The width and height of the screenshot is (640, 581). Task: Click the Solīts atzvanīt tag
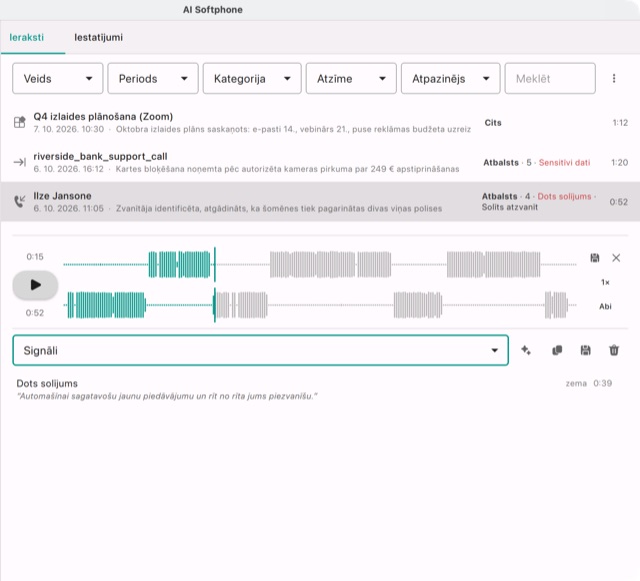[x=509, y=207]
